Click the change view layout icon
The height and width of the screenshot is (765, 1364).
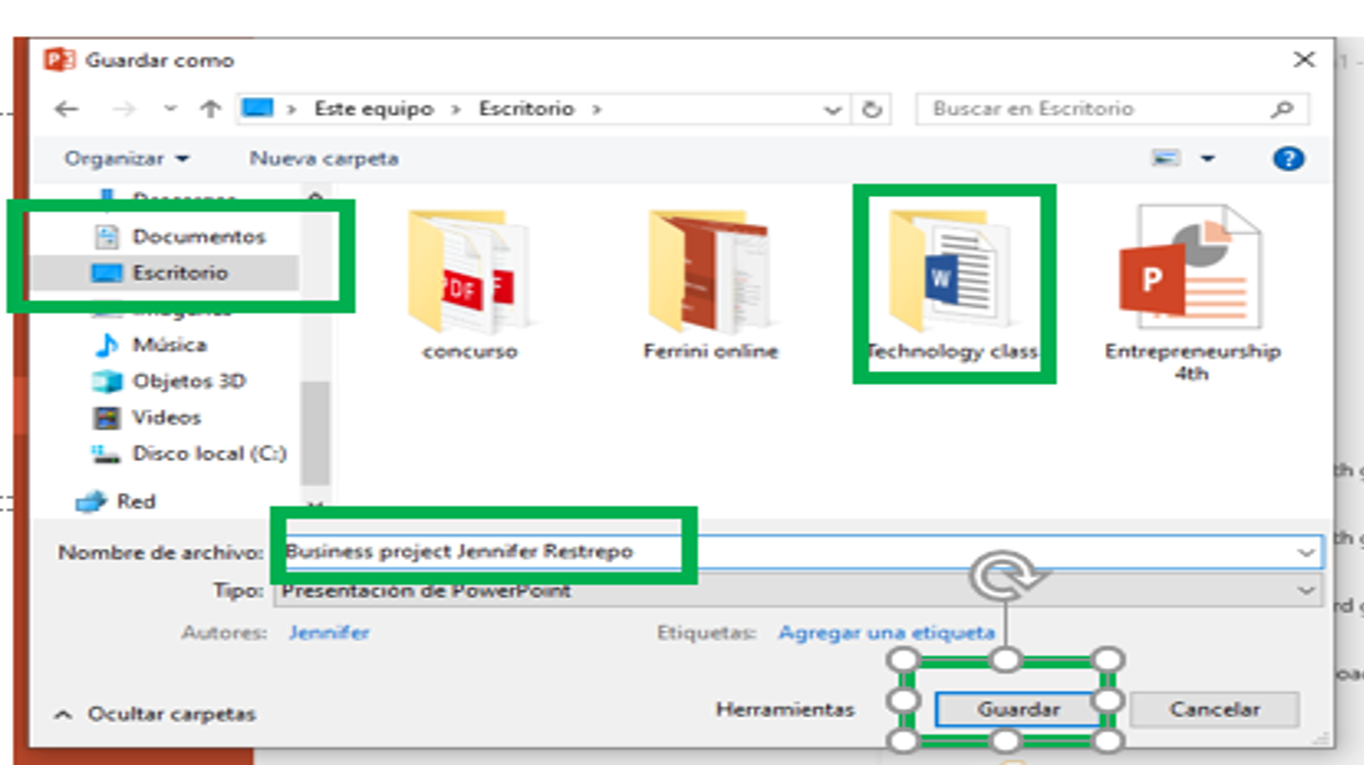1166,158
